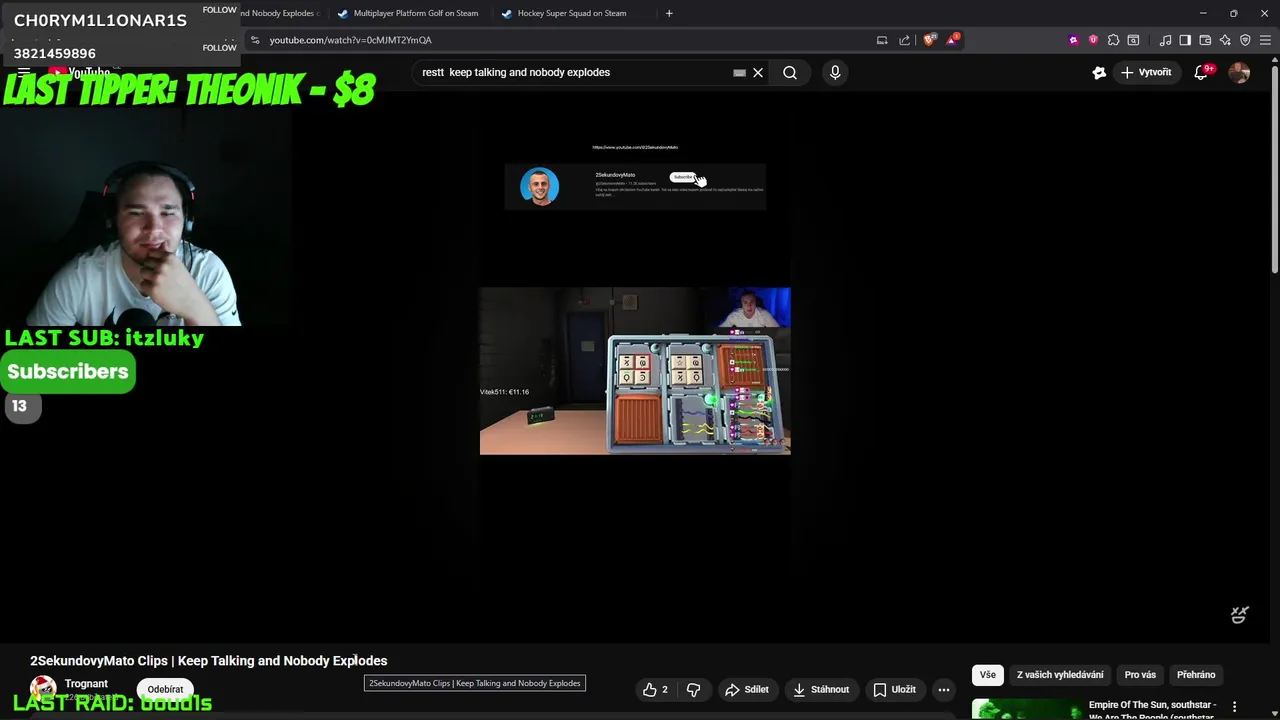Viewport: 1280px width, 720px height.
Task: Click the magnifier search button
Action: [790, 72]
